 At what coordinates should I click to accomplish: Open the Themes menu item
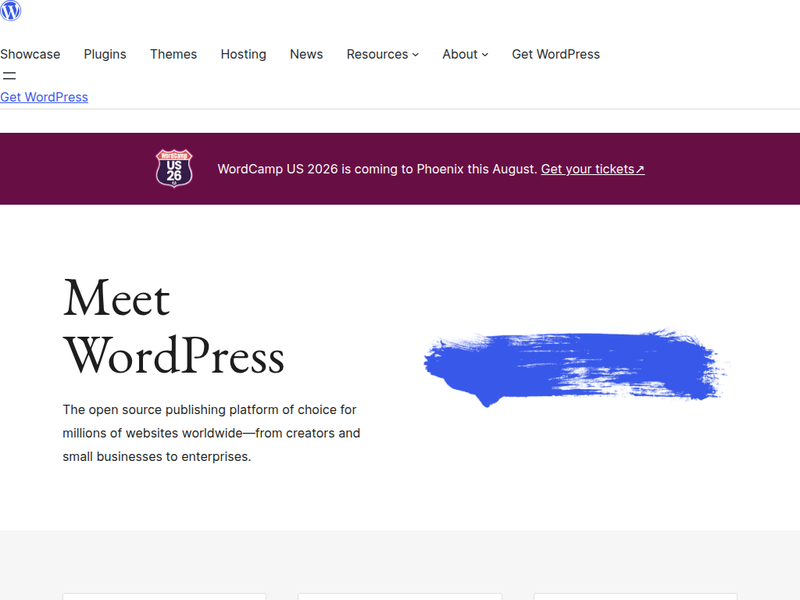(x=173, y=54)
